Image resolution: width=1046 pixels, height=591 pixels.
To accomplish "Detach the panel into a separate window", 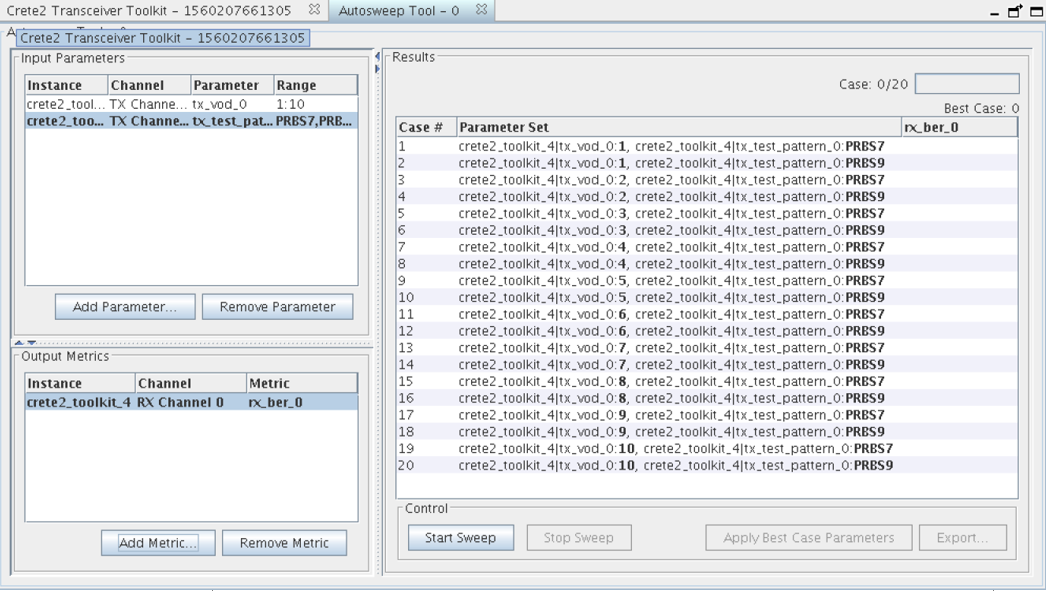I will click(1015, 12).
